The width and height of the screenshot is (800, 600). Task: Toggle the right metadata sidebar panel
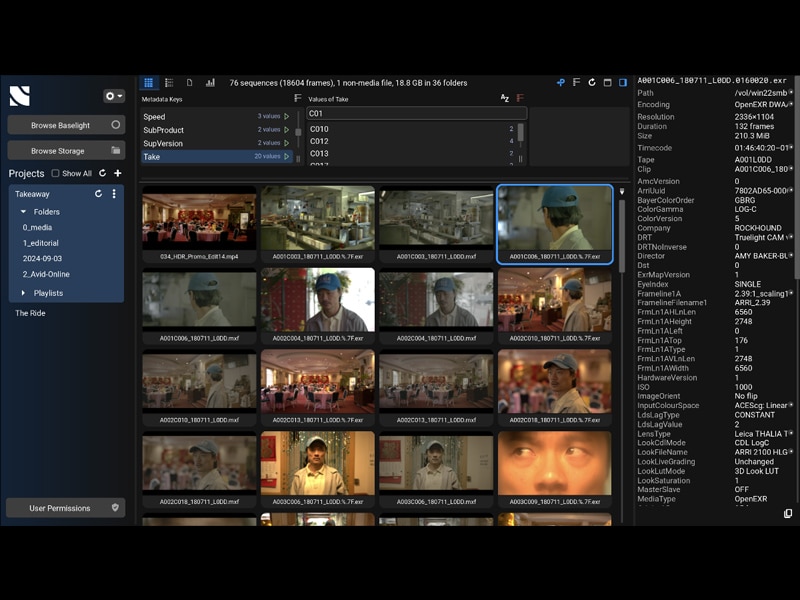(623, 83)
